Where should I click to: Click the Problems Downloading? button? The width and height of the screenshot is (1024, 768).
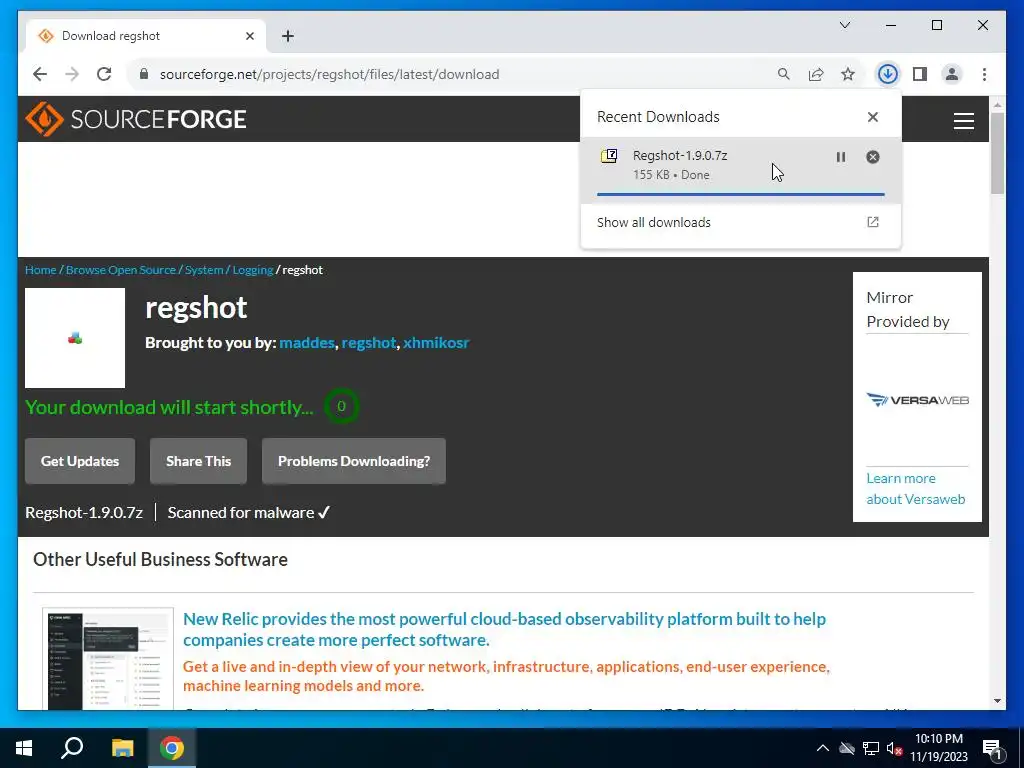[x=354, y=461]
